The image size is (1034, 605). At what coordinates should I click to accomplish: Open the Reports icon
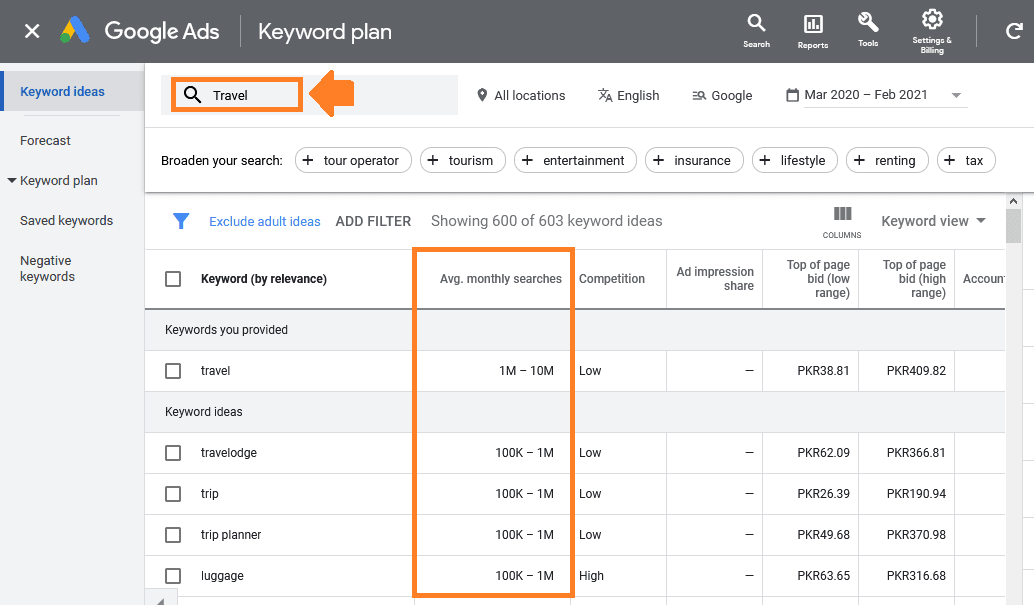pyautogui.click(x=812, y=30)
